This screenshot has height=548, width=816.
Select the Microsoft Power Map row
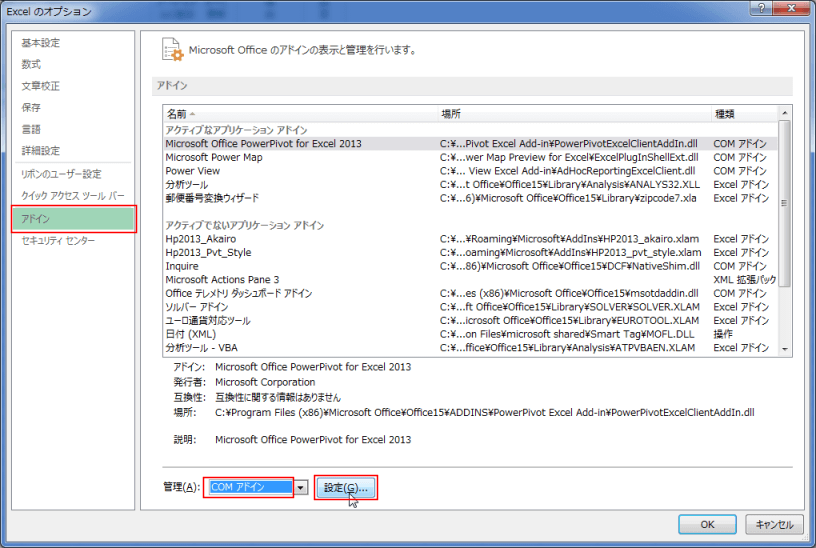pyautogui.click(x=470, y=157)
